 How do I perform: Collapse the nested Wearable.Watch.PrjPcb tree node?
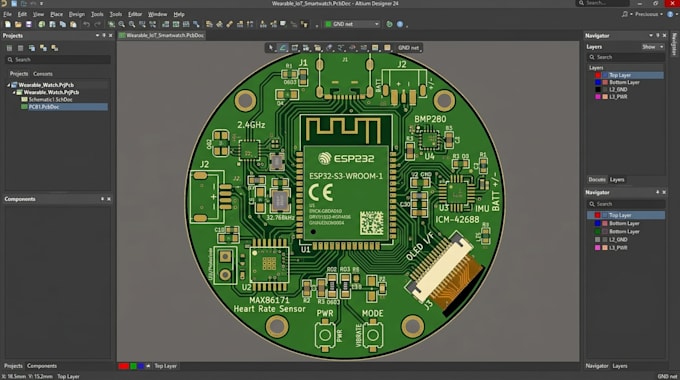(x=14, y=92)
